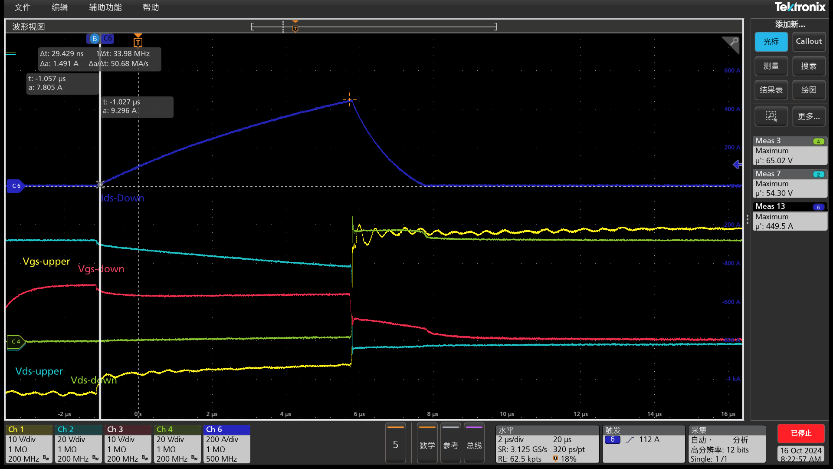Screen dimensions: 833x469
Task: Add a 数学 (Math) waveform
Action: coord(427,444)
